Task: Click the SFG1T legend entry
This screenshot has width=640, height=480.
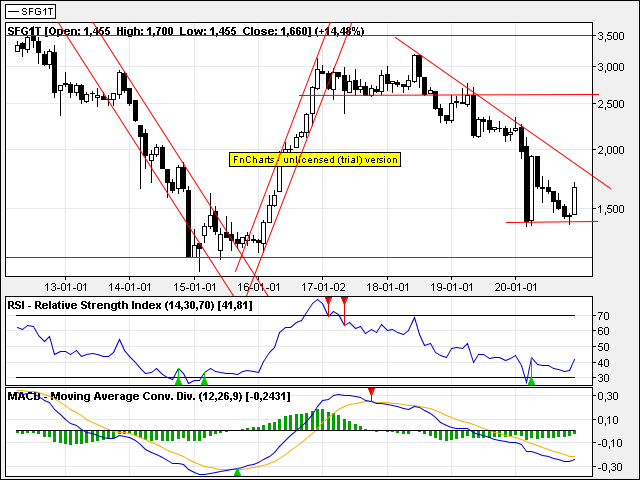Action: pos(31,11)
